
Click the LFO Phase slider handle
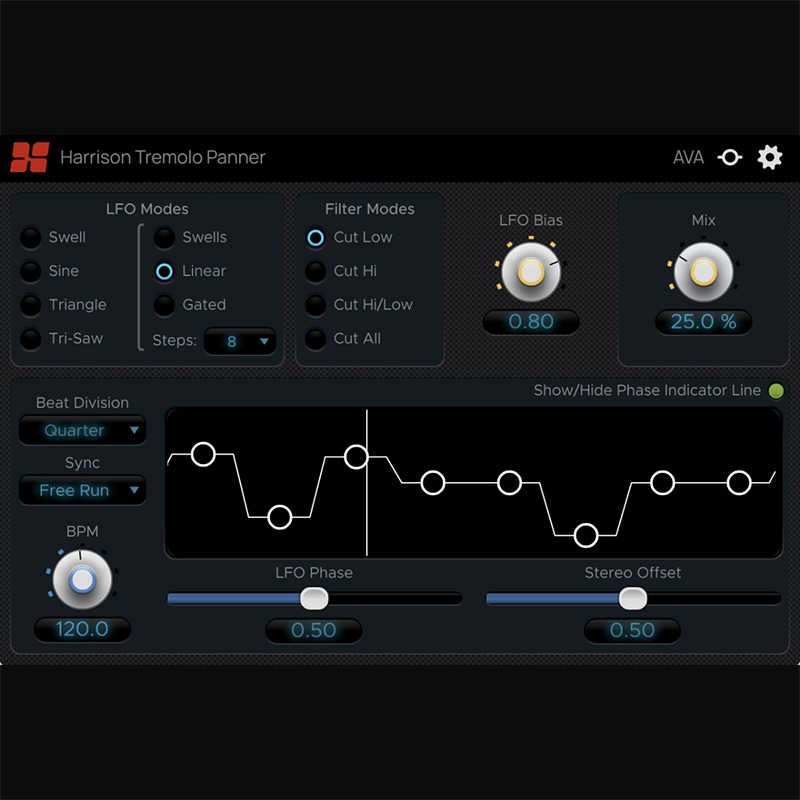click(x=314, y=598)
